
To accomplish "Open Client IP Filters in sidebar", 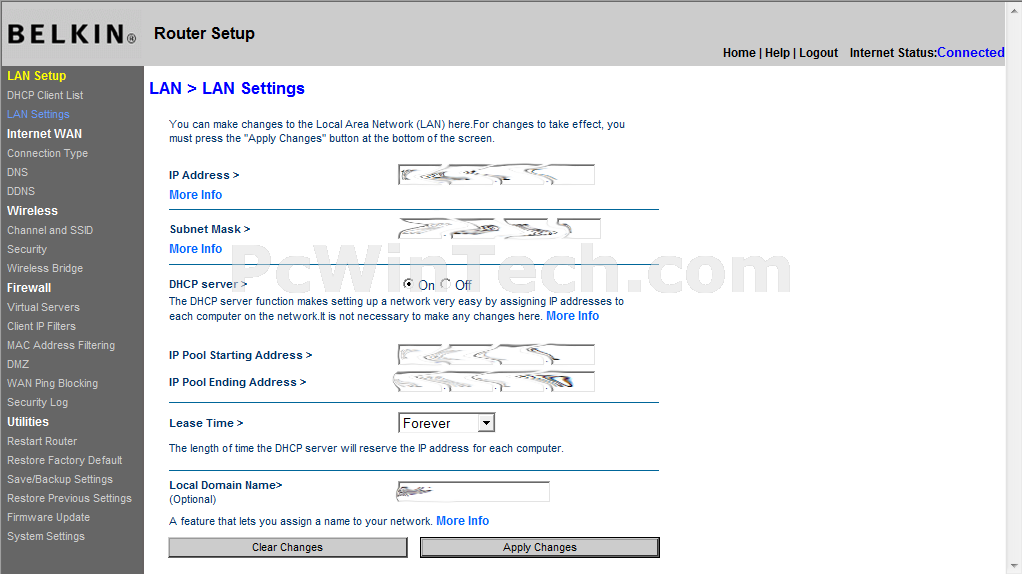I will (41, 326).
